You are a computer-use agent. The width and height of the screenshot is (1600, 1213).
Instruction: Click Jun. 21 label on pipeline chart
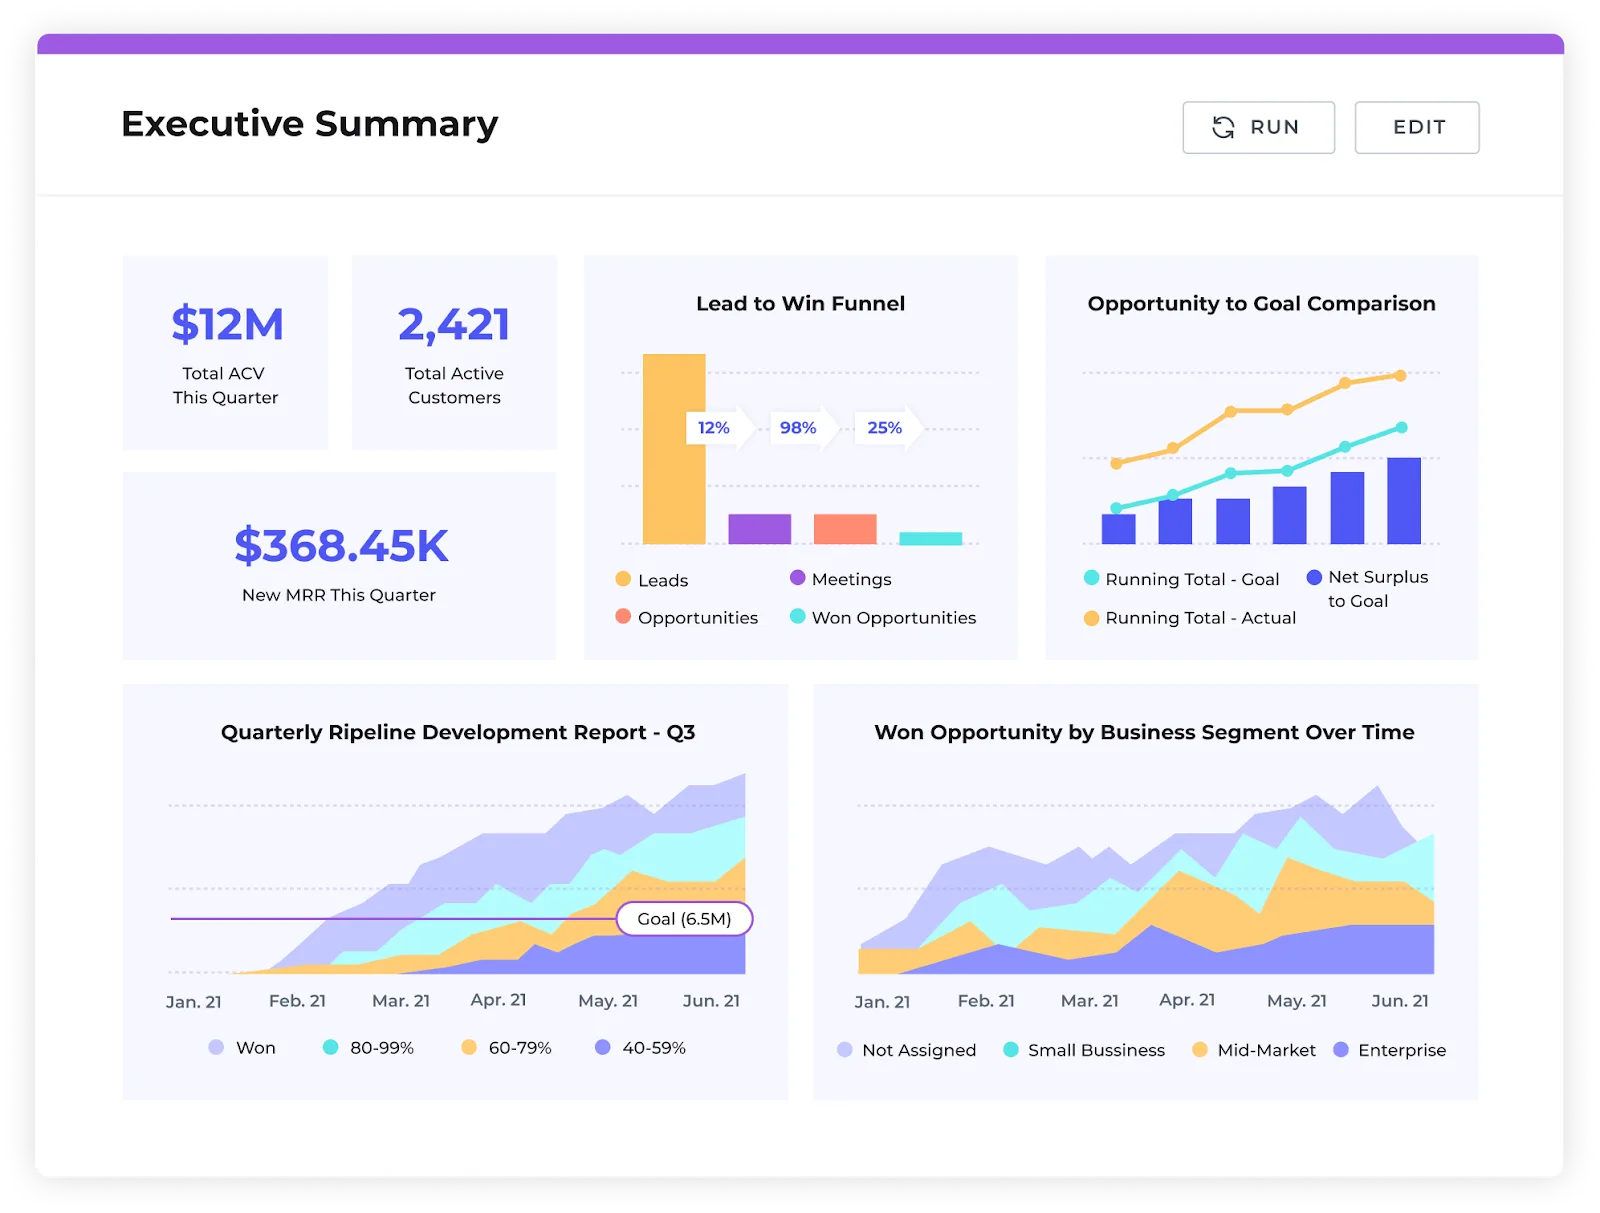pyautogui.click(x=711, y=1001)
